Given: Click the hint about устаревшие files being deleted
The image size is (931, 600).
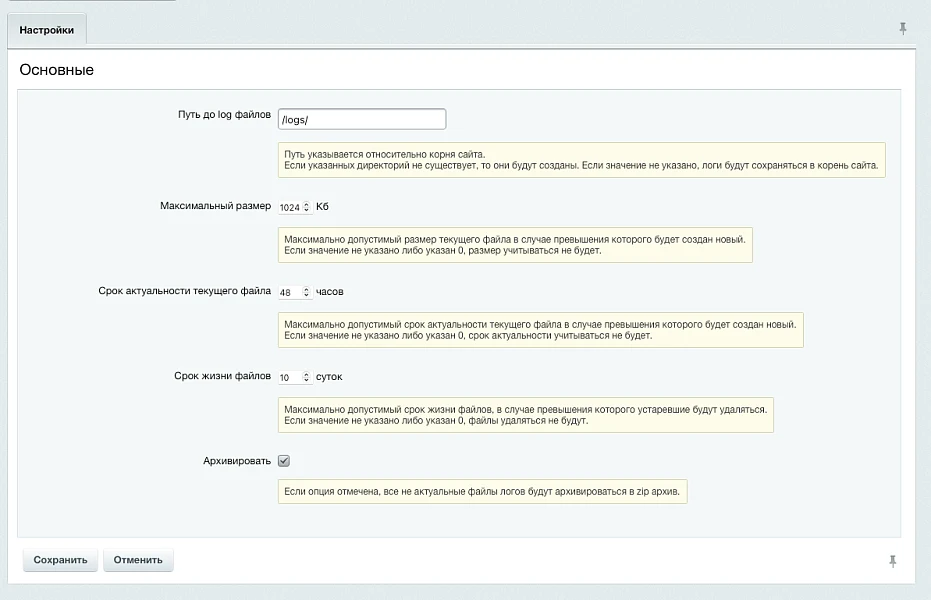Looking at the screenshot, I should point(525,415).
